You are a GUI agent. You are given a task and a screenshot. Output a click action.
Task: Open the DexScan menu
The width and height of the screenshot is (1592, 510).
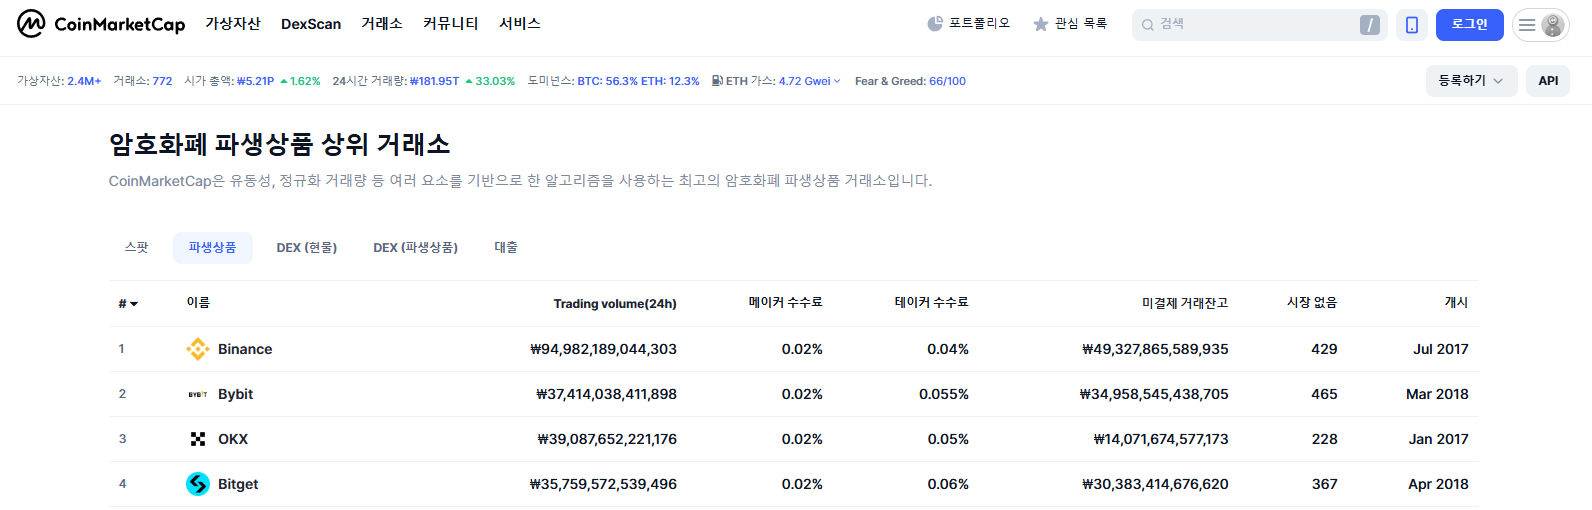(311, 24)
